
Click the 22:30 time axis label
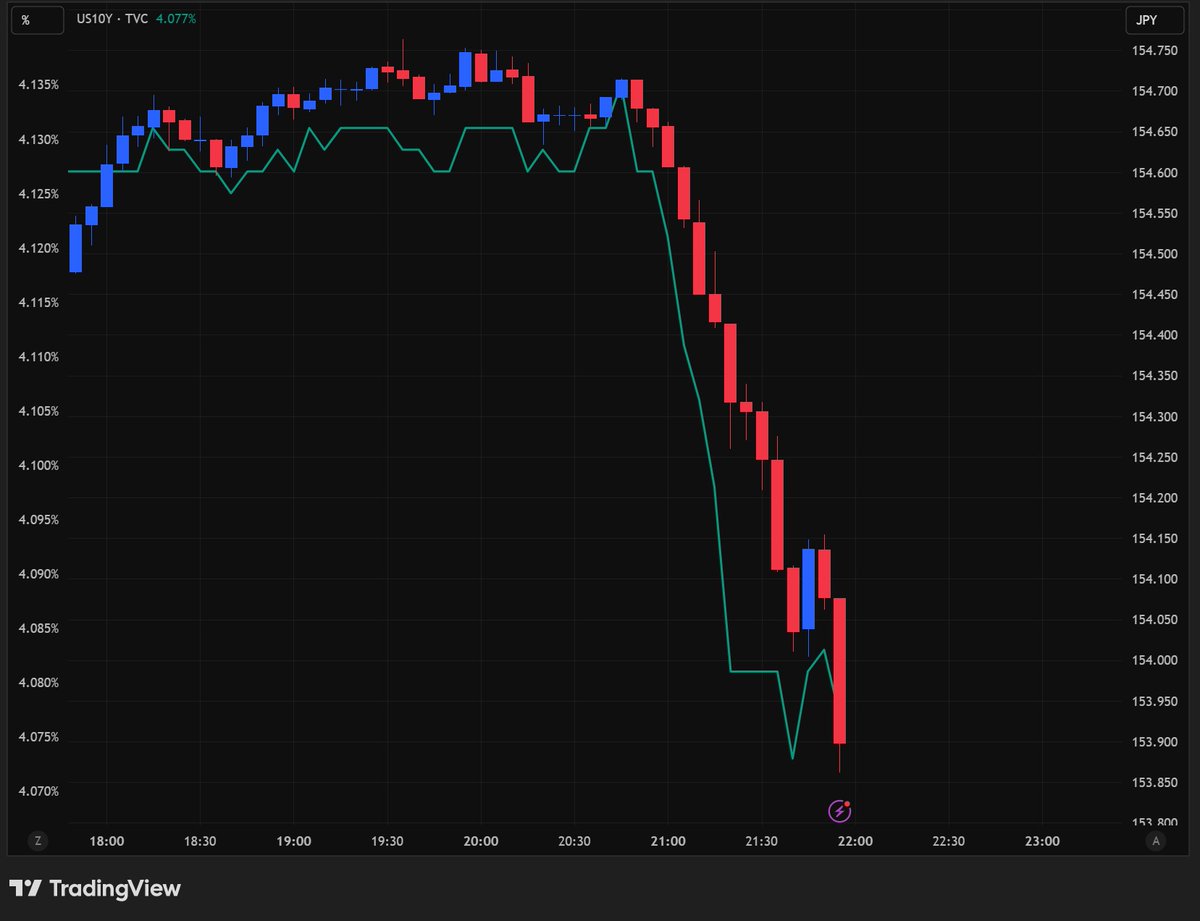coord(948,841)
